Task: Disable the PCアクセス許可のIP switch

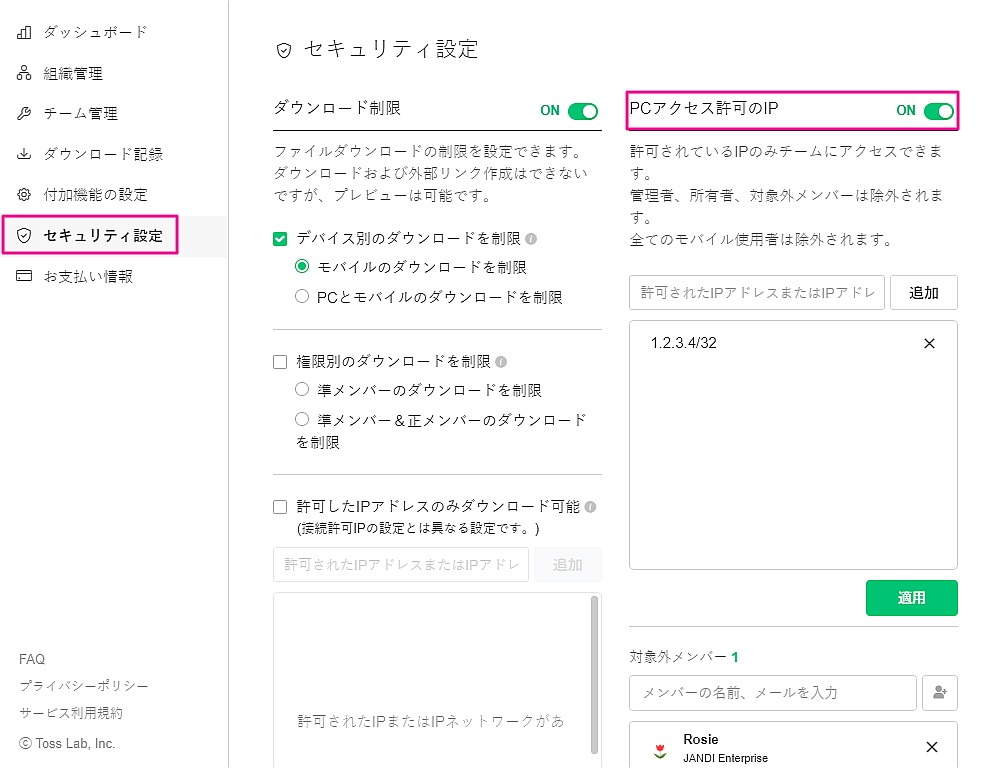Action: [938, 111]
